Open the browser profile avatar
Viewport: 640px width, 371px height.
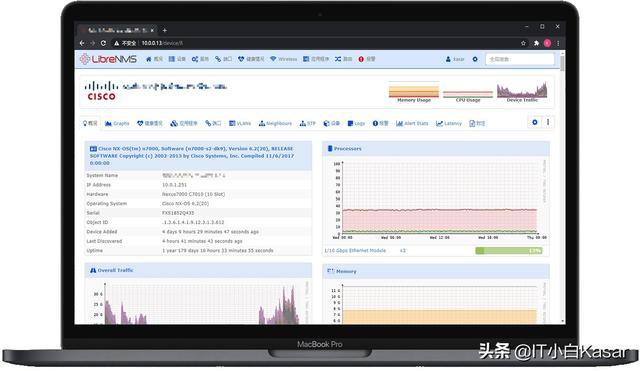(547, 43)
